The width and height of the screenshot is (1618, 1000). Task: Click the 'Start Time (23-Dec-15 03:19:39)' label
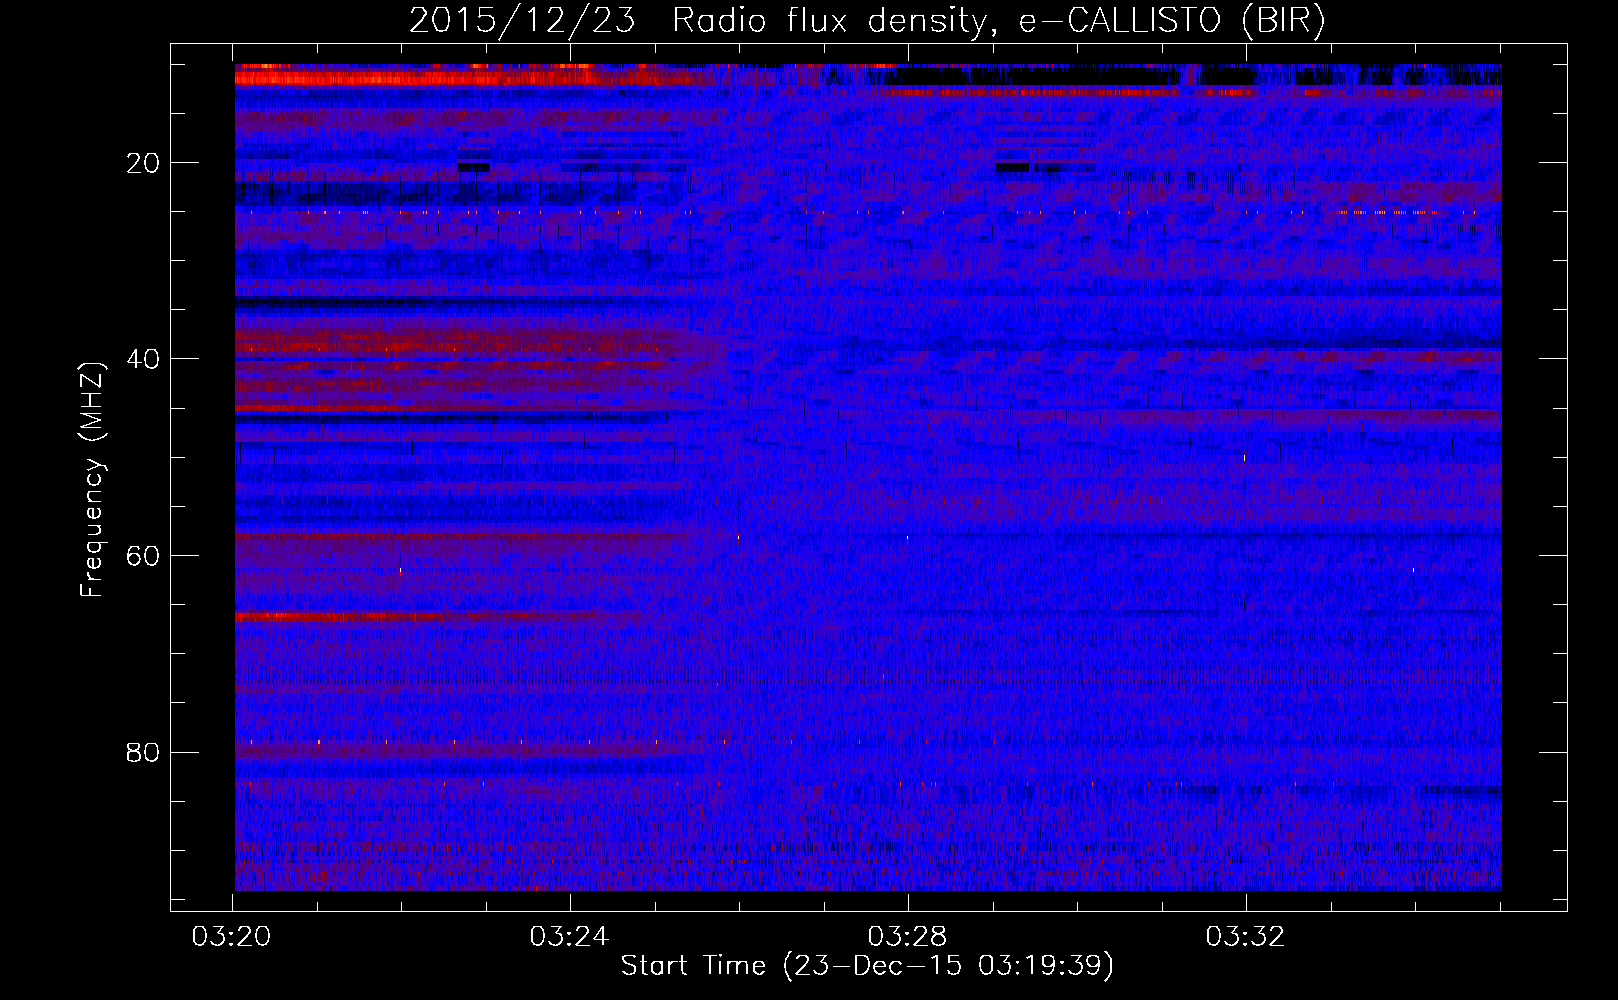click(867, 966)
